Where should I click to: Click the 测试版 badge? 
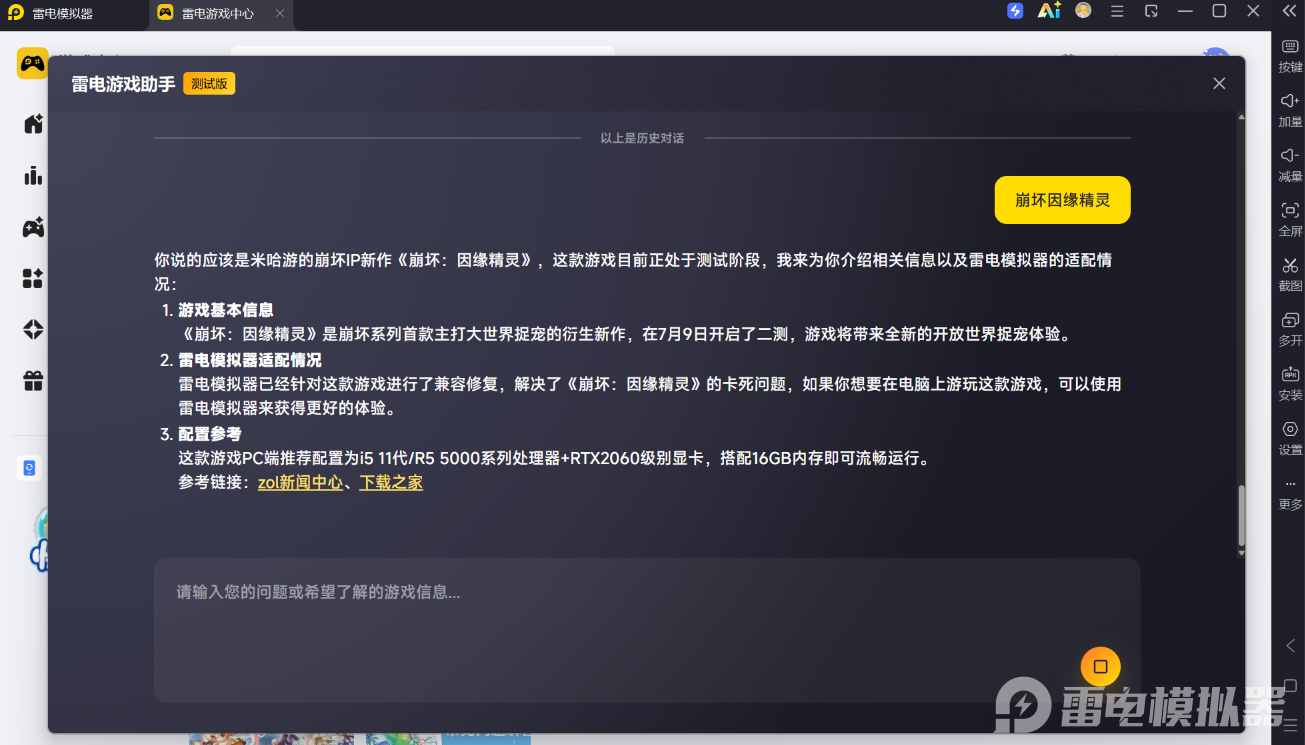209,84
